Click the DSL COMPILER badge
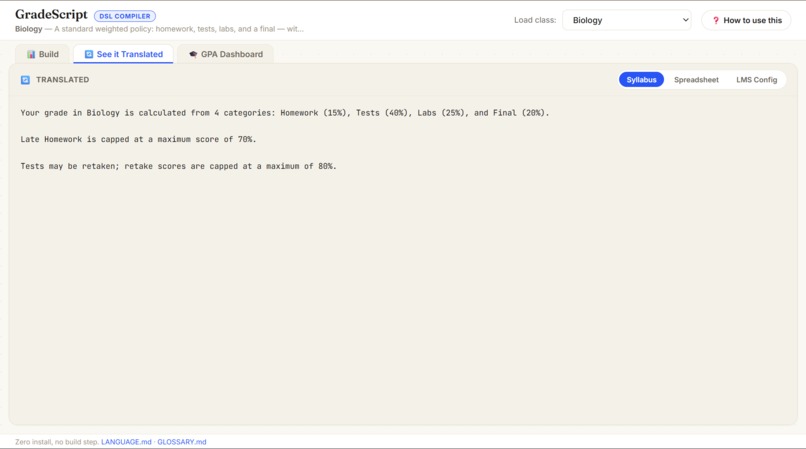The width and height of the screenshot is (806, 449). point(125,16)
